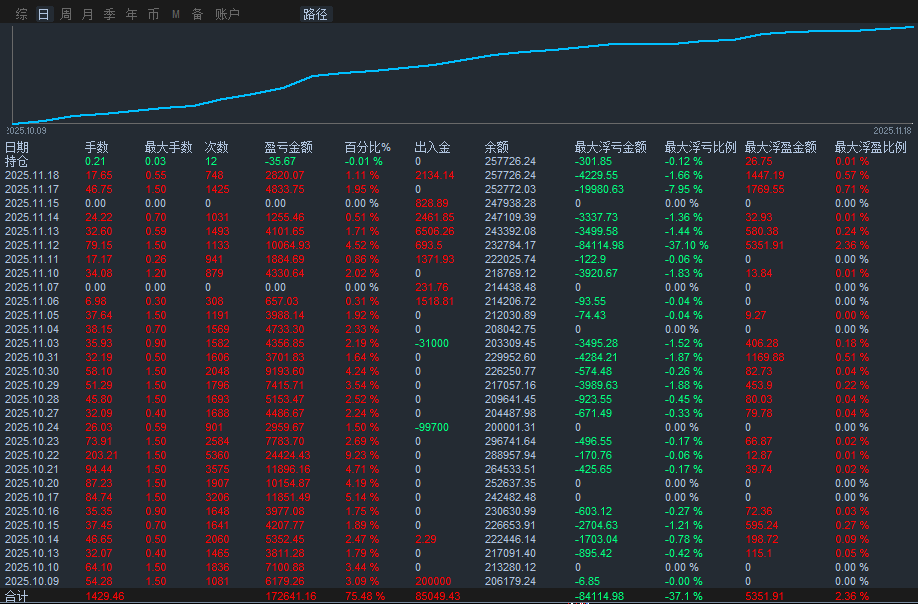This screenshot has width=918, height=604.
Task: Click the withdrawal value -99700
Action: point(431,427)
